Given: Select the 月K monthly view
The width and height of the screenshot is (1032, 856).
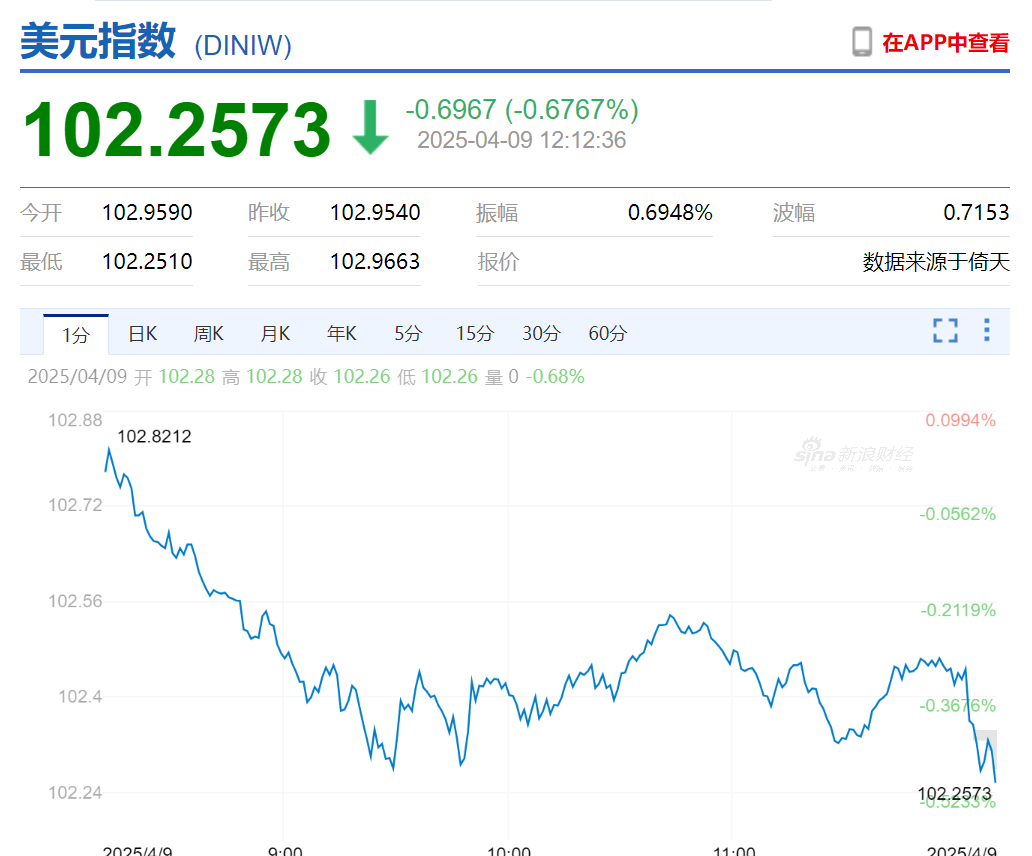Looking at the screenshot, I should point(274,333).
